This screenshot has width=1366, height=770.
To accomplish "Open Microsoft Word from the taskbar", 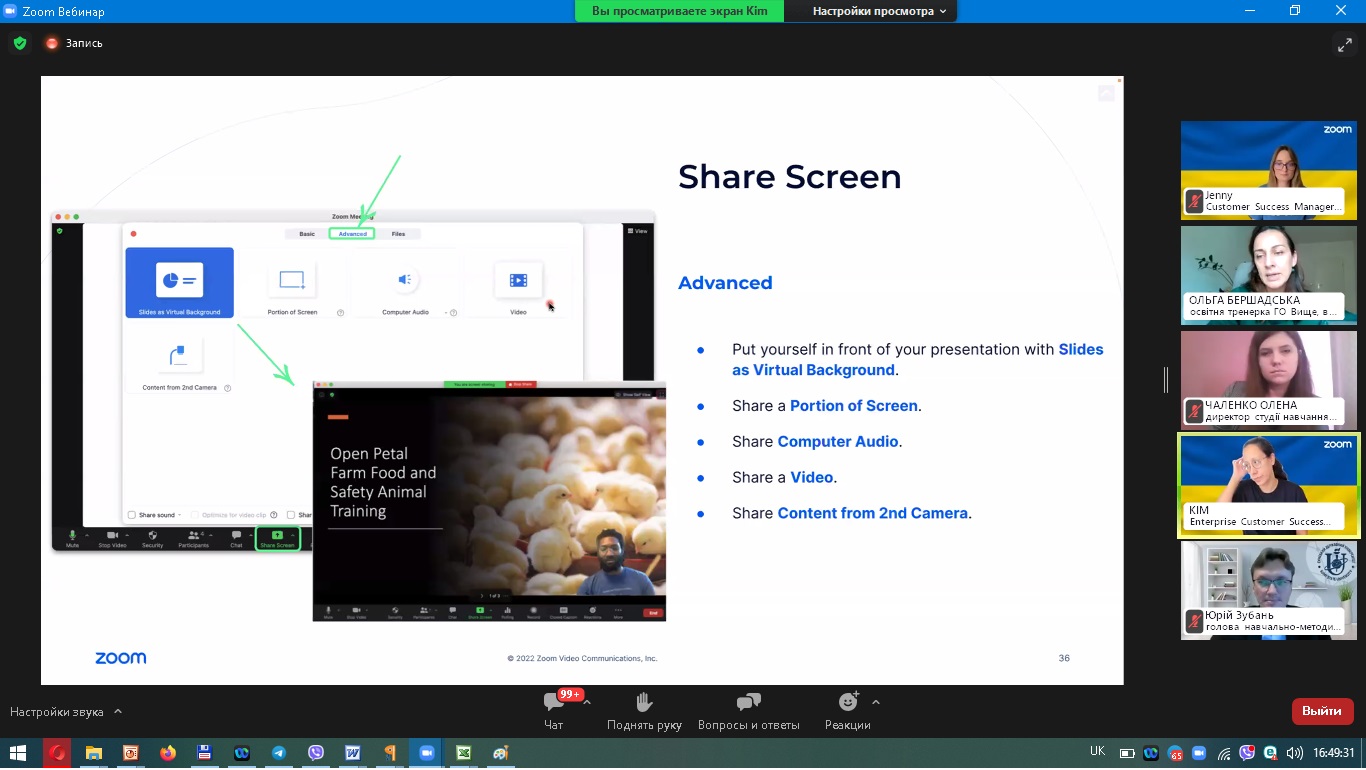I will [x=352, y=753].
